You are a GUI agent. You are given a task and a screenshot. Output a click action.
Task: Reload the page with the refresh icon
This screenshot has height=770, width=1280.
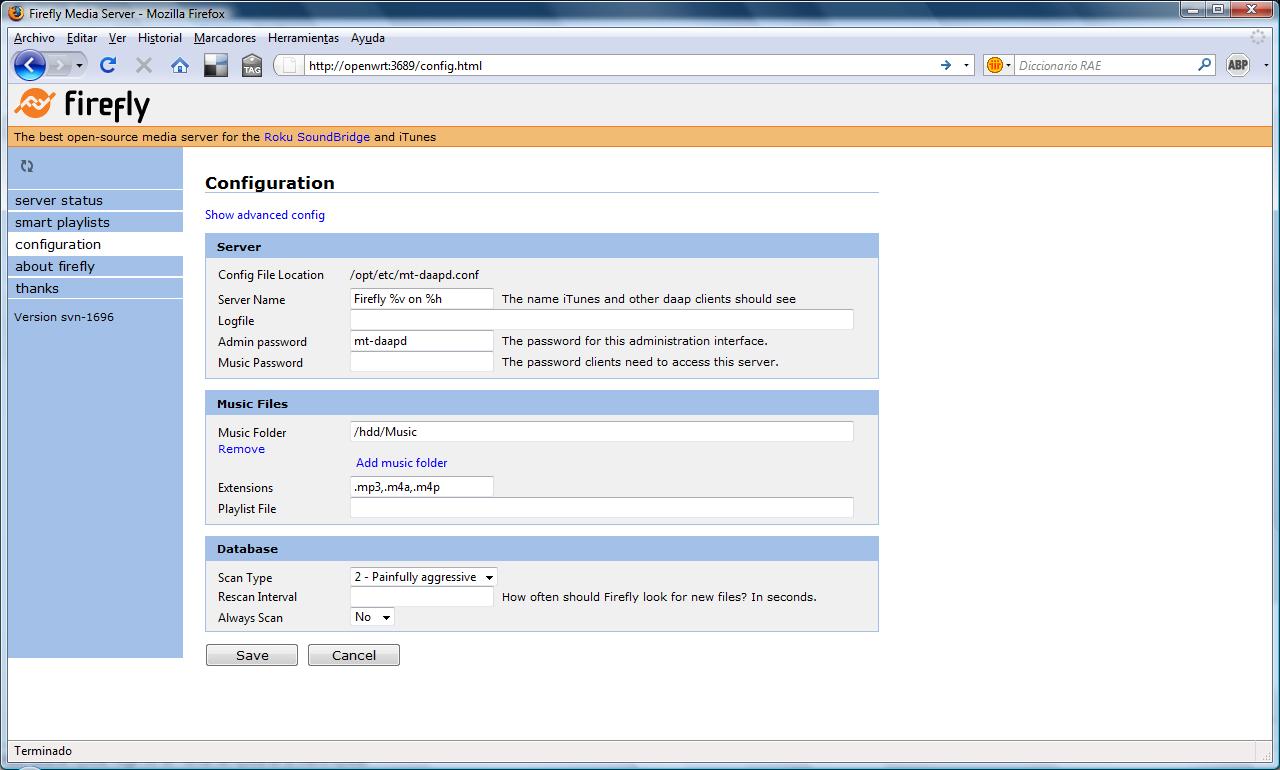point(108,65)
